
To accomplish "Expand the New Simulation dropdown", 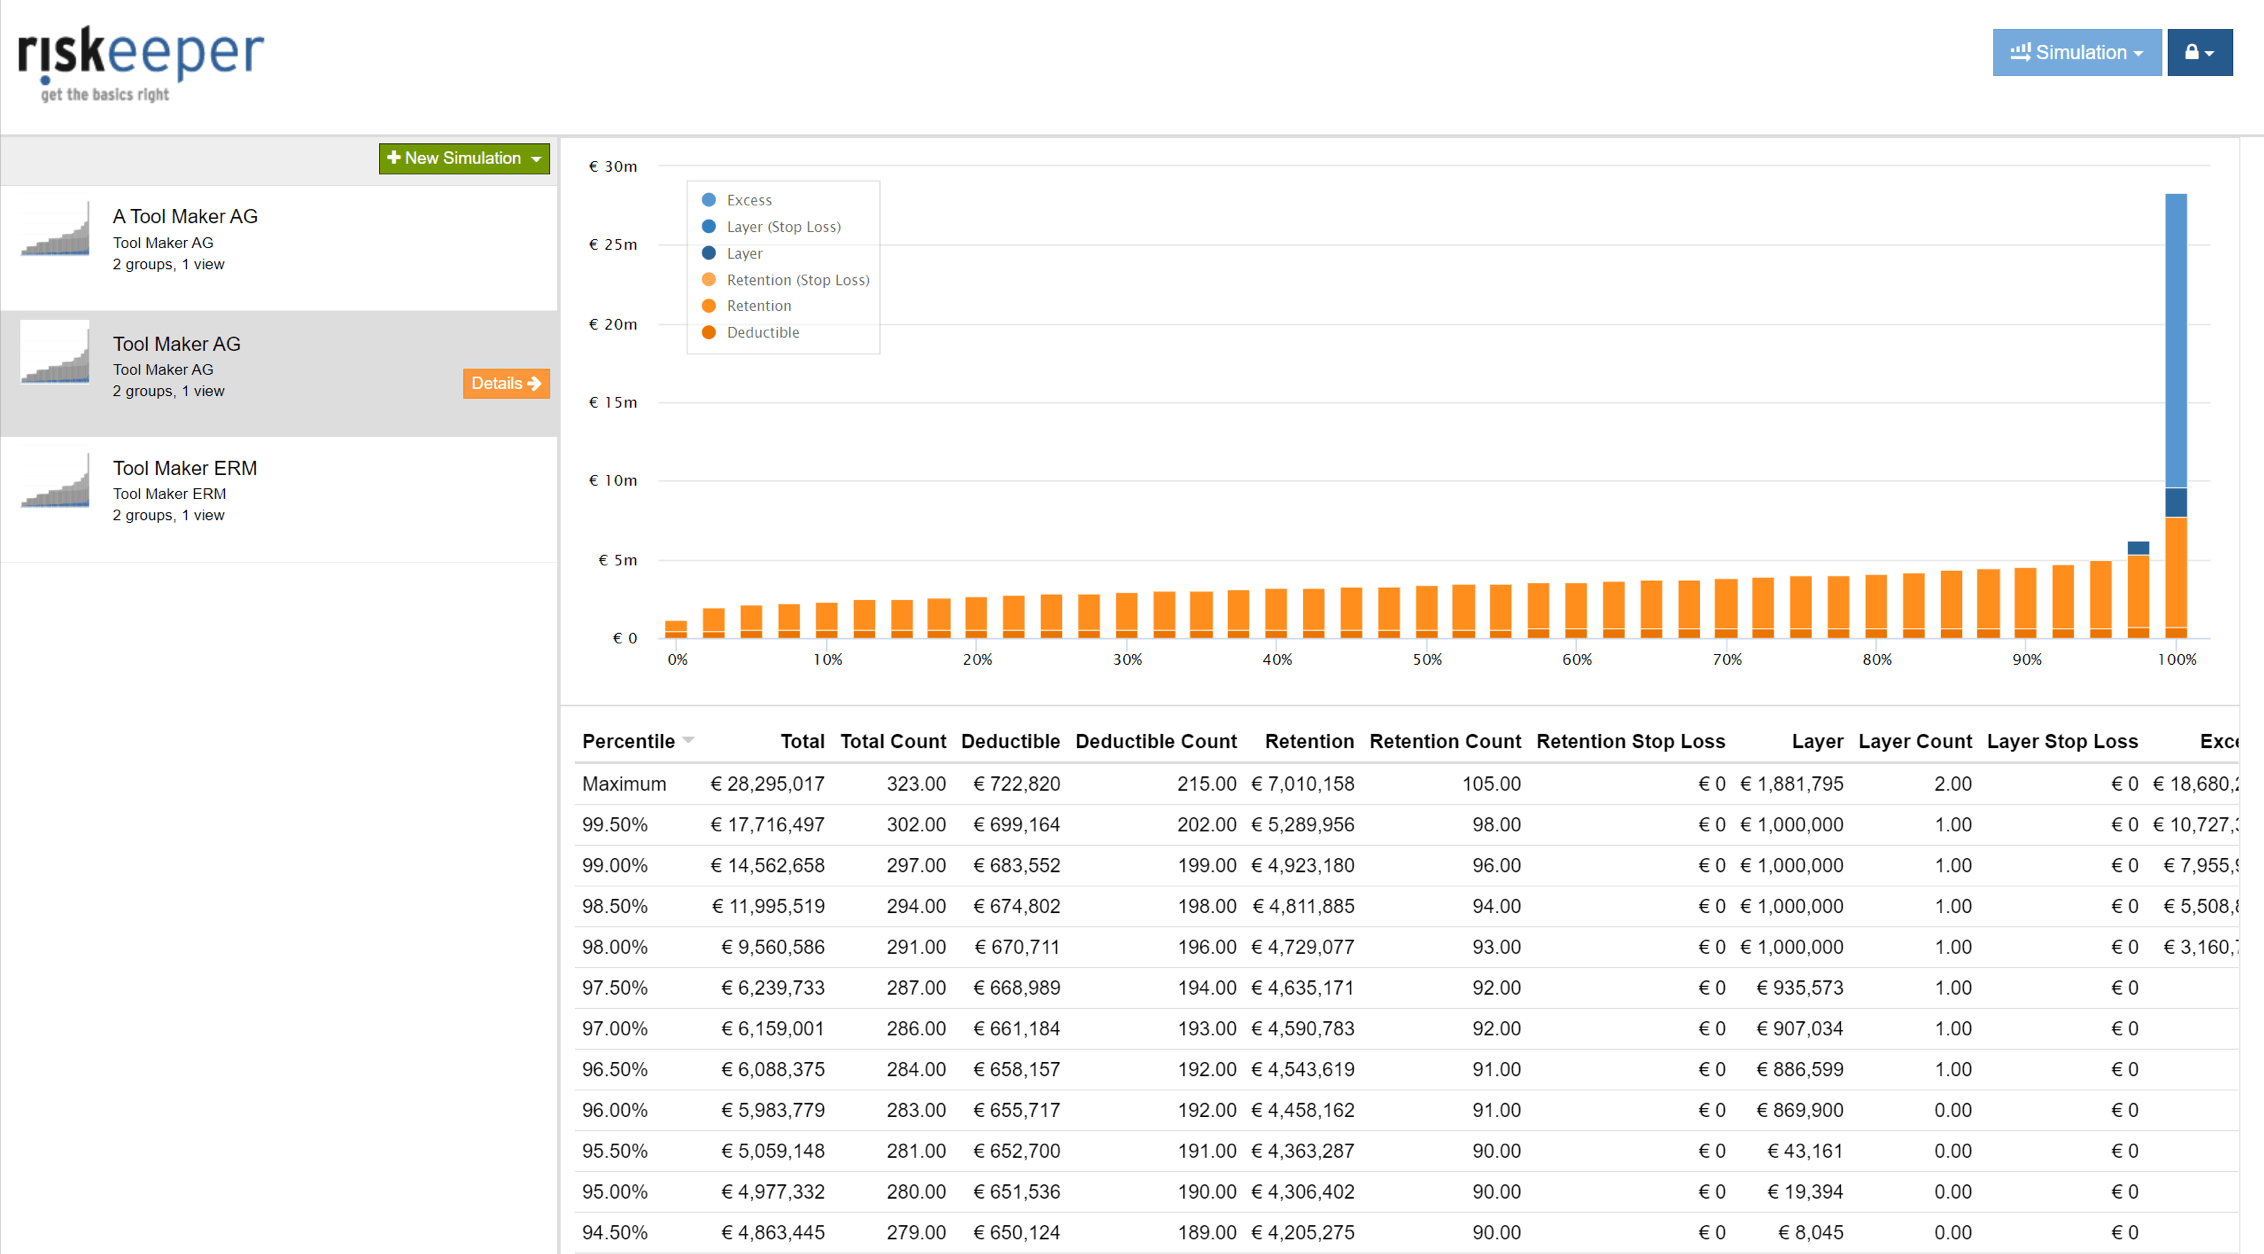I will point(464,158).
